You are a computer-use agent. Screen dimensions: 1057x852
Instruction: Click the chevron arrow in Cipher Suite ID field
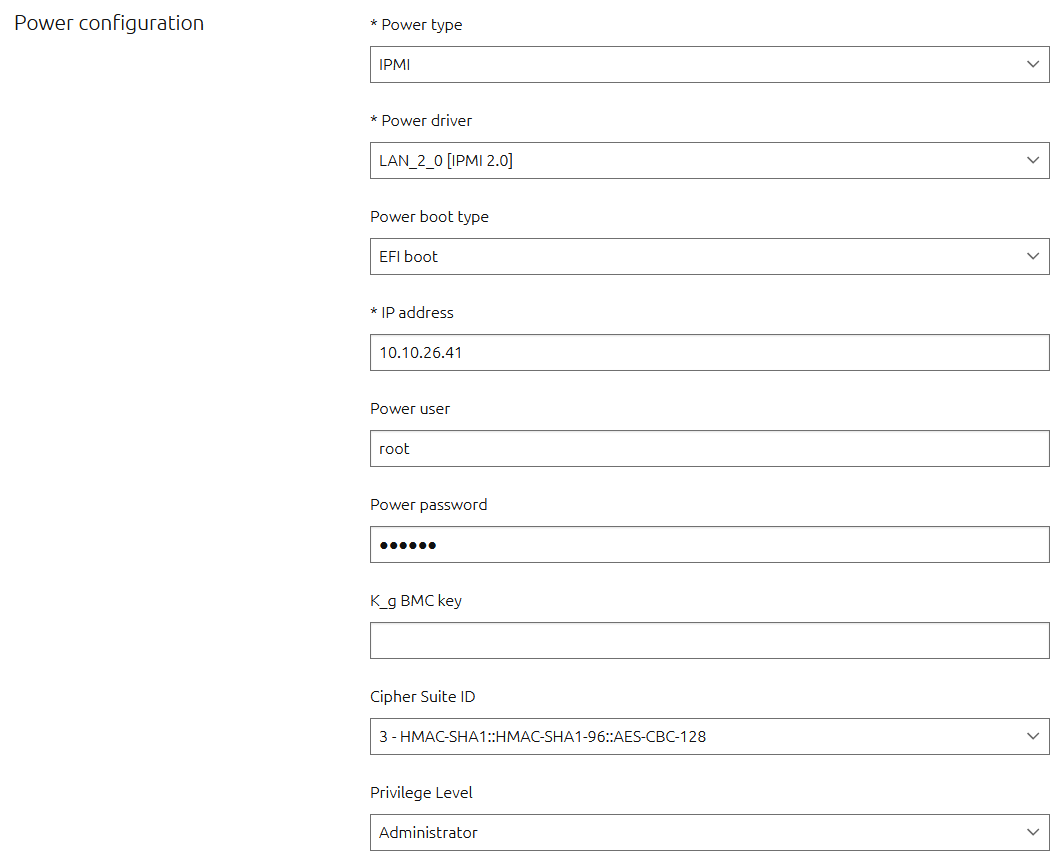tap(1033, 736)
